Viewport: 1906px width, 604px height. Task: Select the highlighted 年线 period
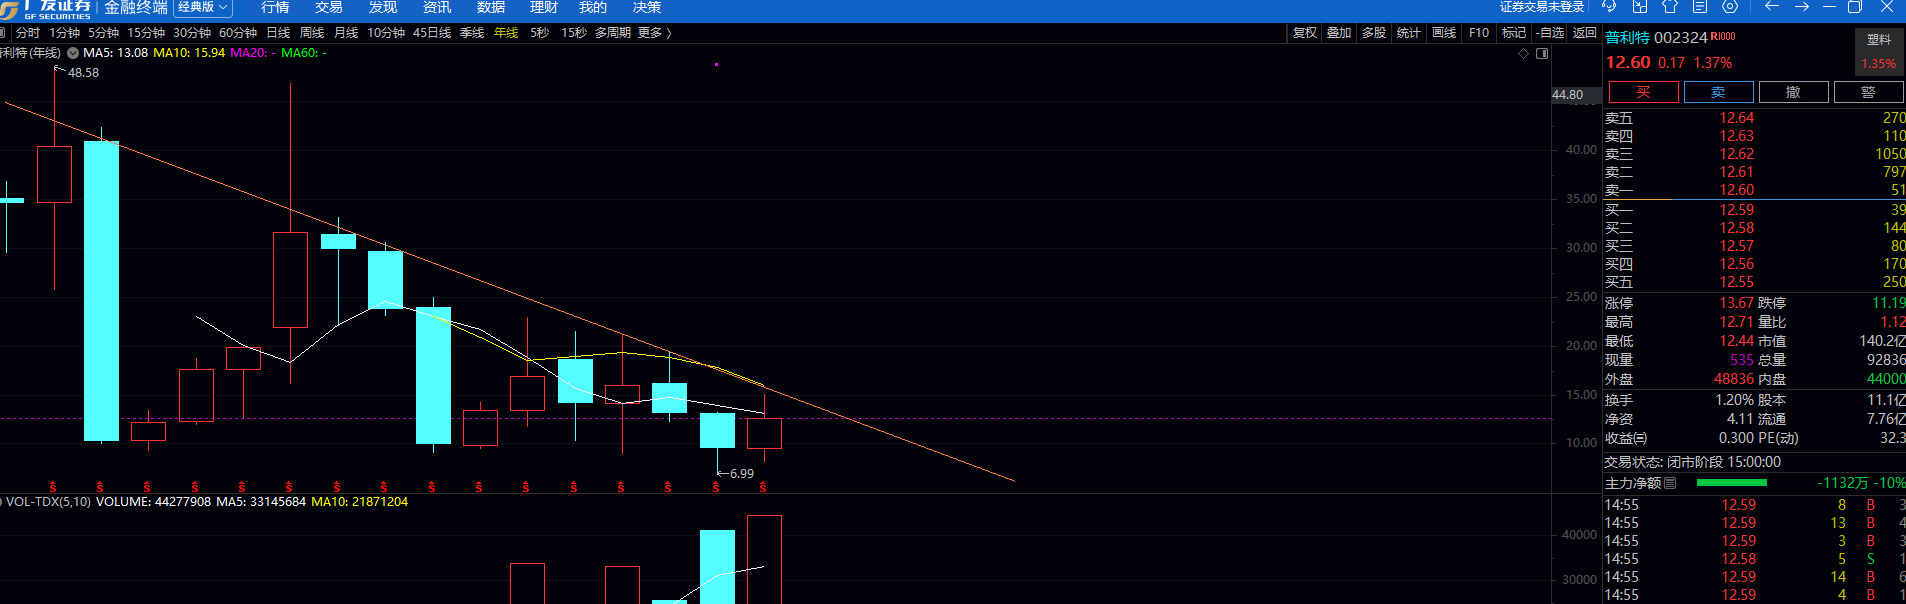pos(506,33)
